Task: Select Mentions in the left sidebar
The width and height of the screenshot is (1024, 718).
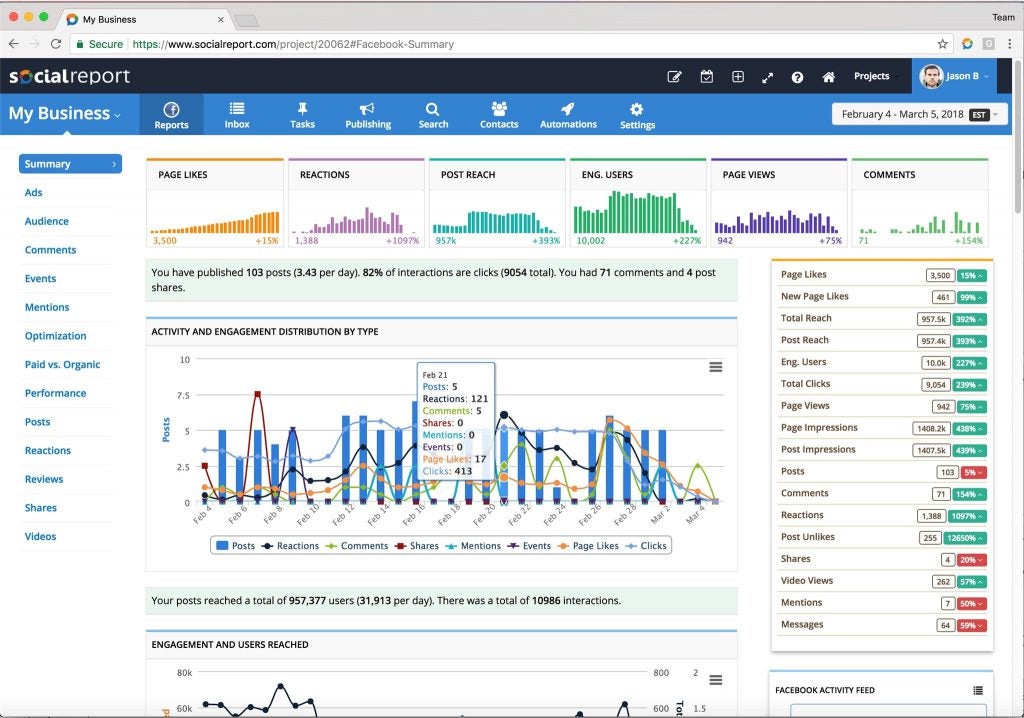Action: 47,306
